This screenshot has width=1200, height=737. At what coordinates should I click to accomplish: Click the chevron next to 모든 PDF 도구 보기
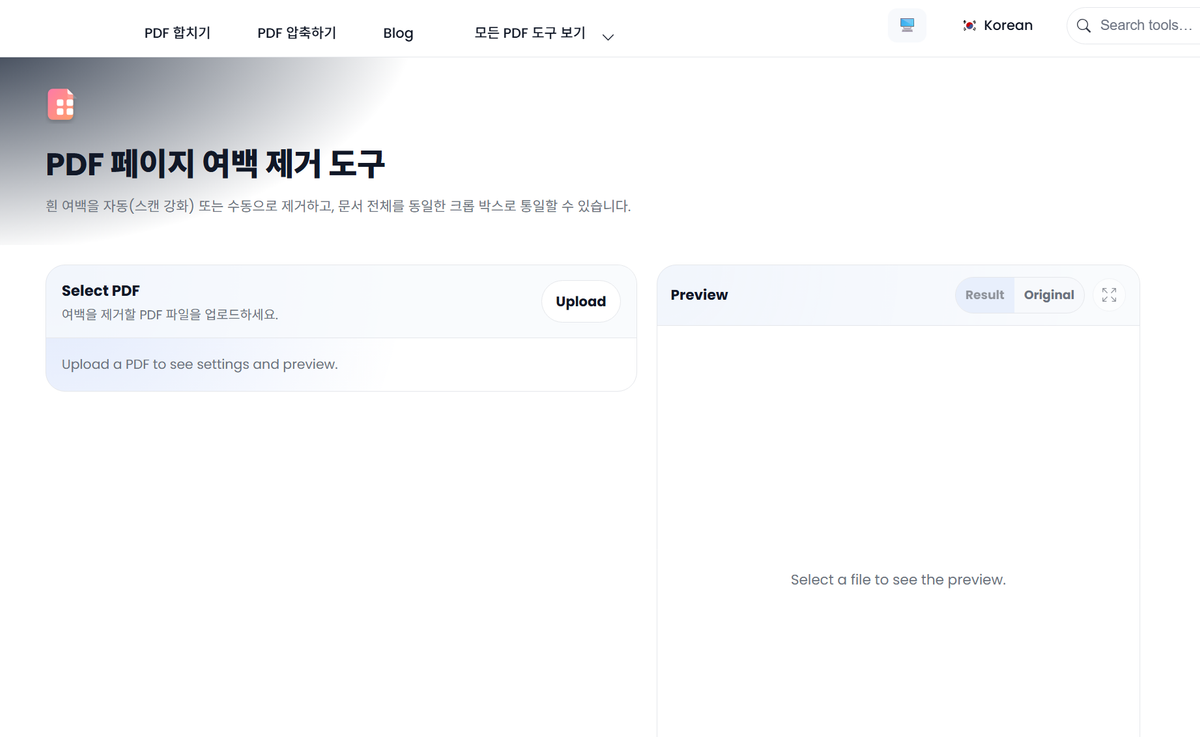(x=607, y=34)
